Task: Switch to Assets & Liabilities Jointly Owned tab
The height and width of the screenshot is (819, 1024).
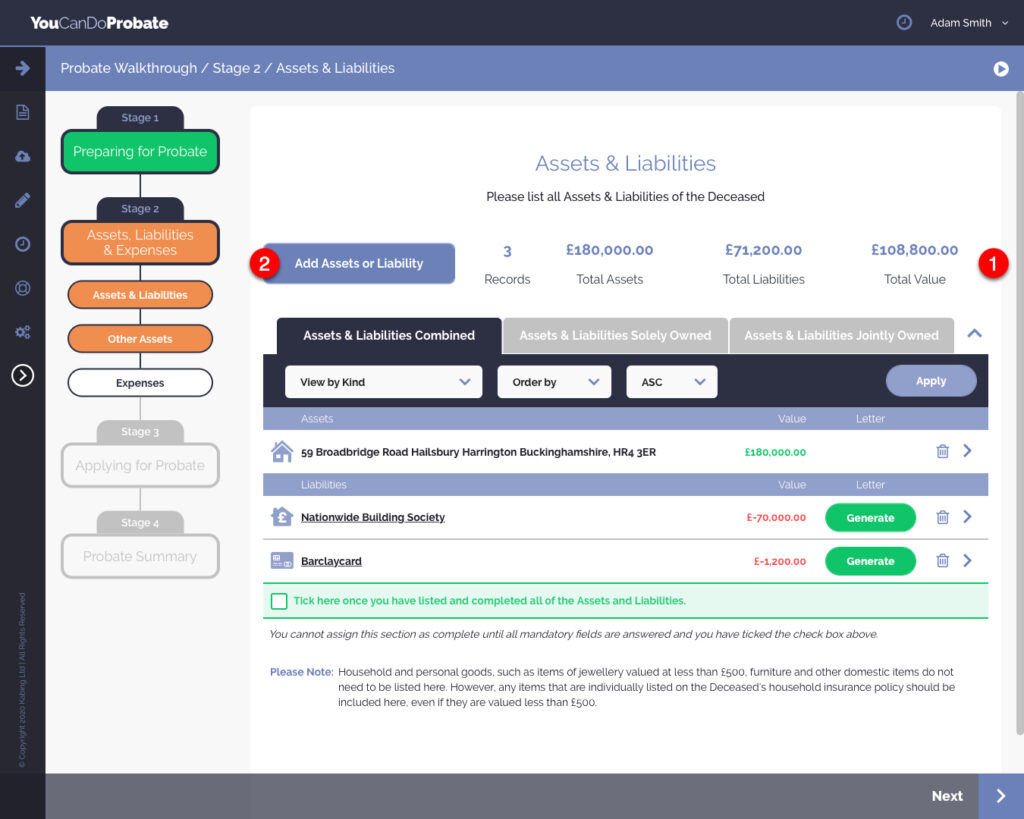Action: pos(841,336)
